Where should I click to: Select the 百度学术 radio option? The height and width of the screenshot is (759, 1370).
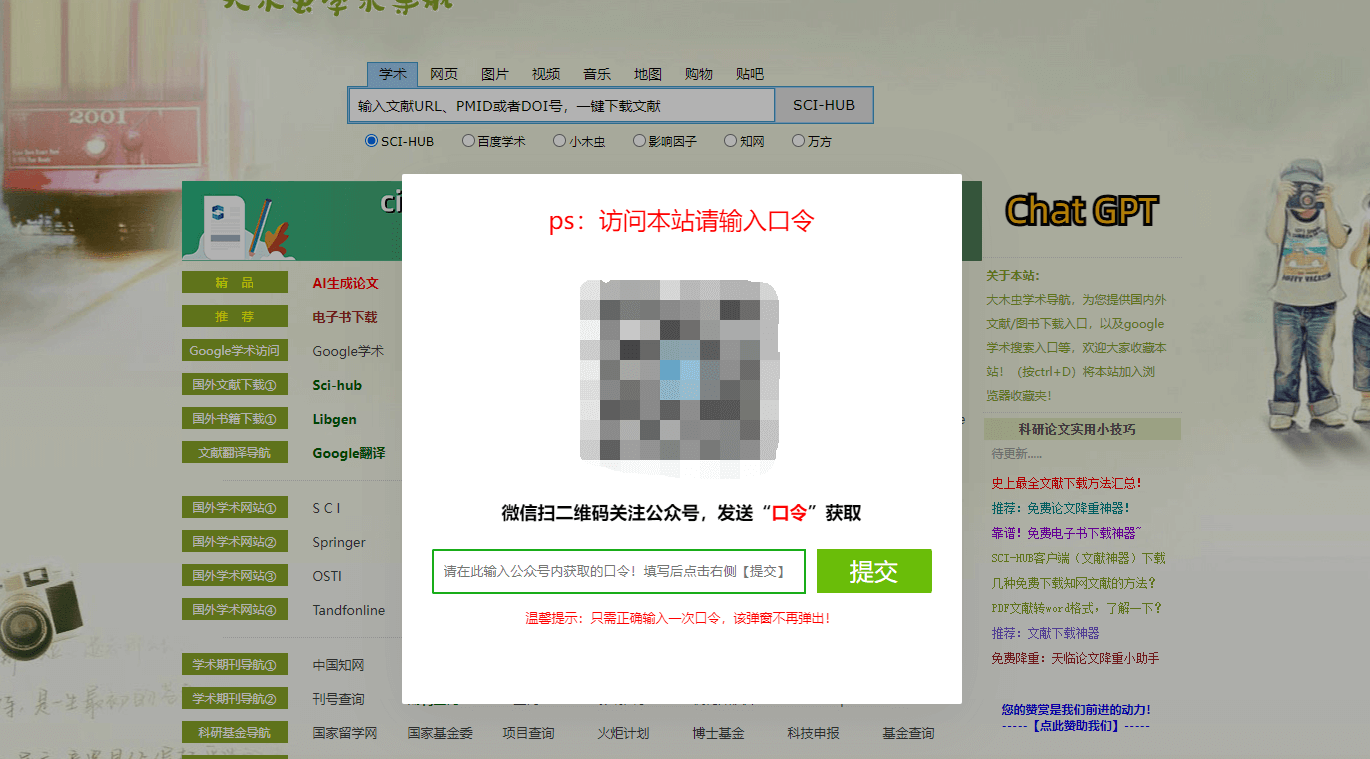(x=468, y=141)
